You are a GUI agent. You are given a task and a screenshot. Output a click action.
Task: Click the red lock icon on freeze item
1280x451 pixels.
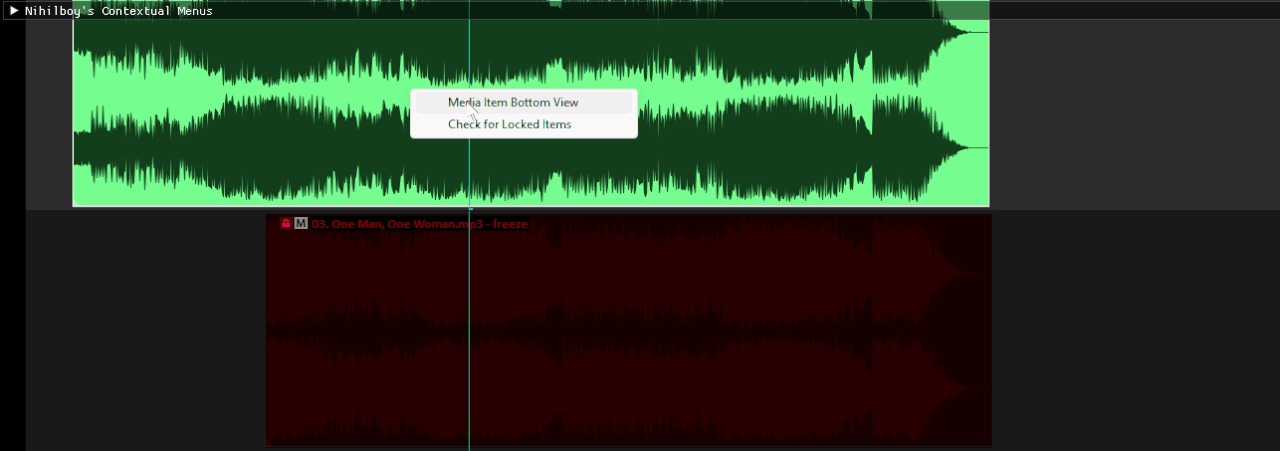(286, 224)
